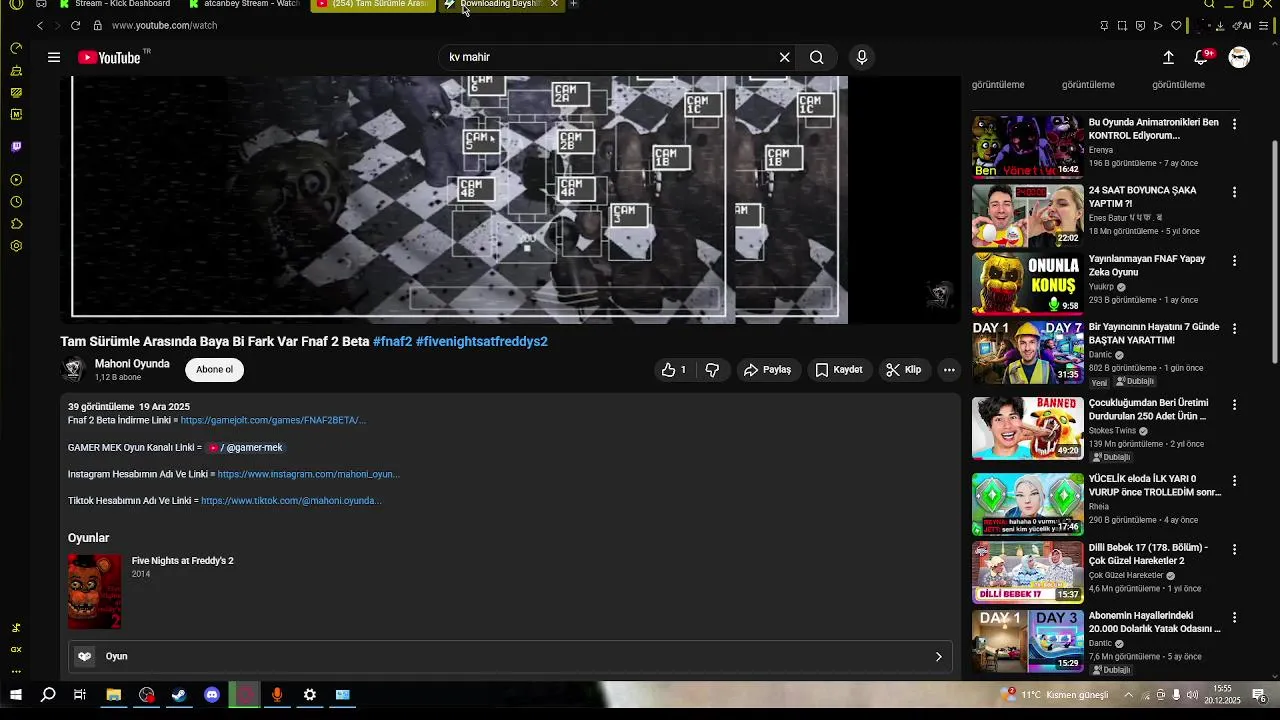The width and height of the screenshot is (1280, 720).
Task: Open more actions ellipsis beside Klip
Action: [949, 370]
